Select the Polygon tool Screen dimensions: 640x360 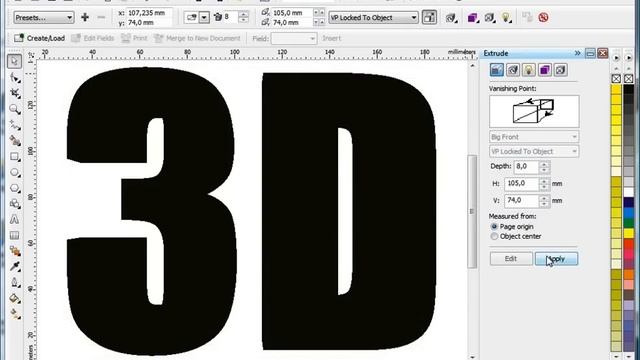pyautogui.click(x=15, y=188)
